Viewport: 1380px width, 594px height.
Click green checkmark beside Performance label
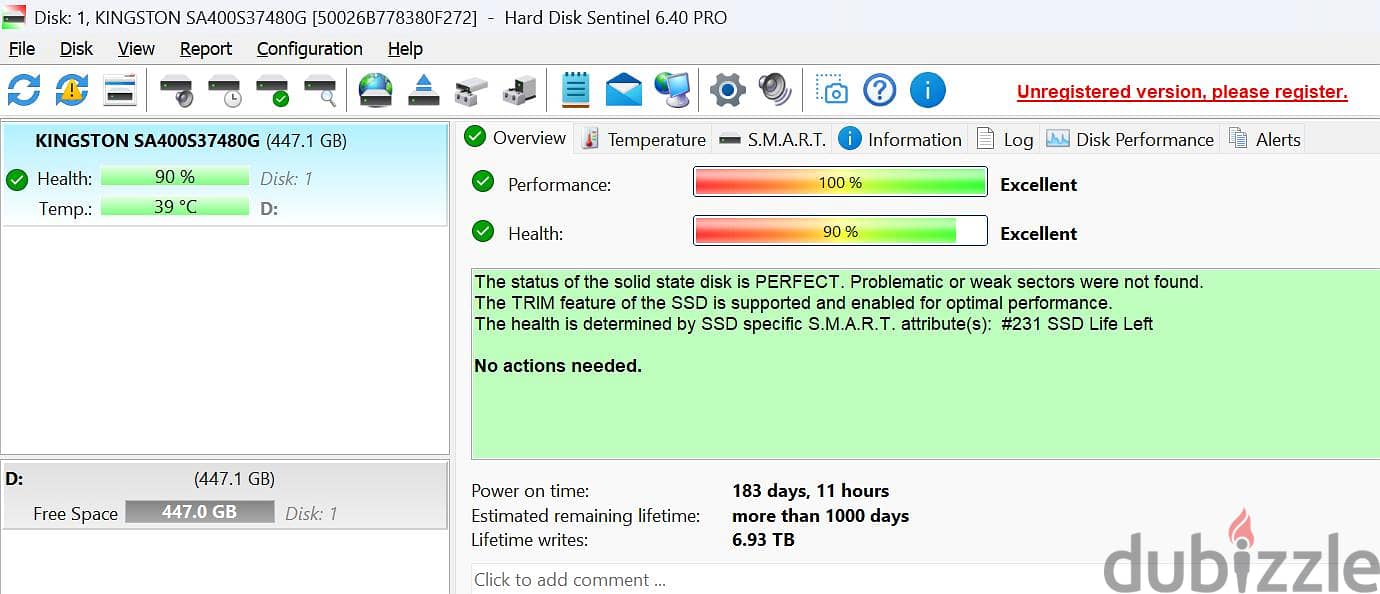pos(483,182)
